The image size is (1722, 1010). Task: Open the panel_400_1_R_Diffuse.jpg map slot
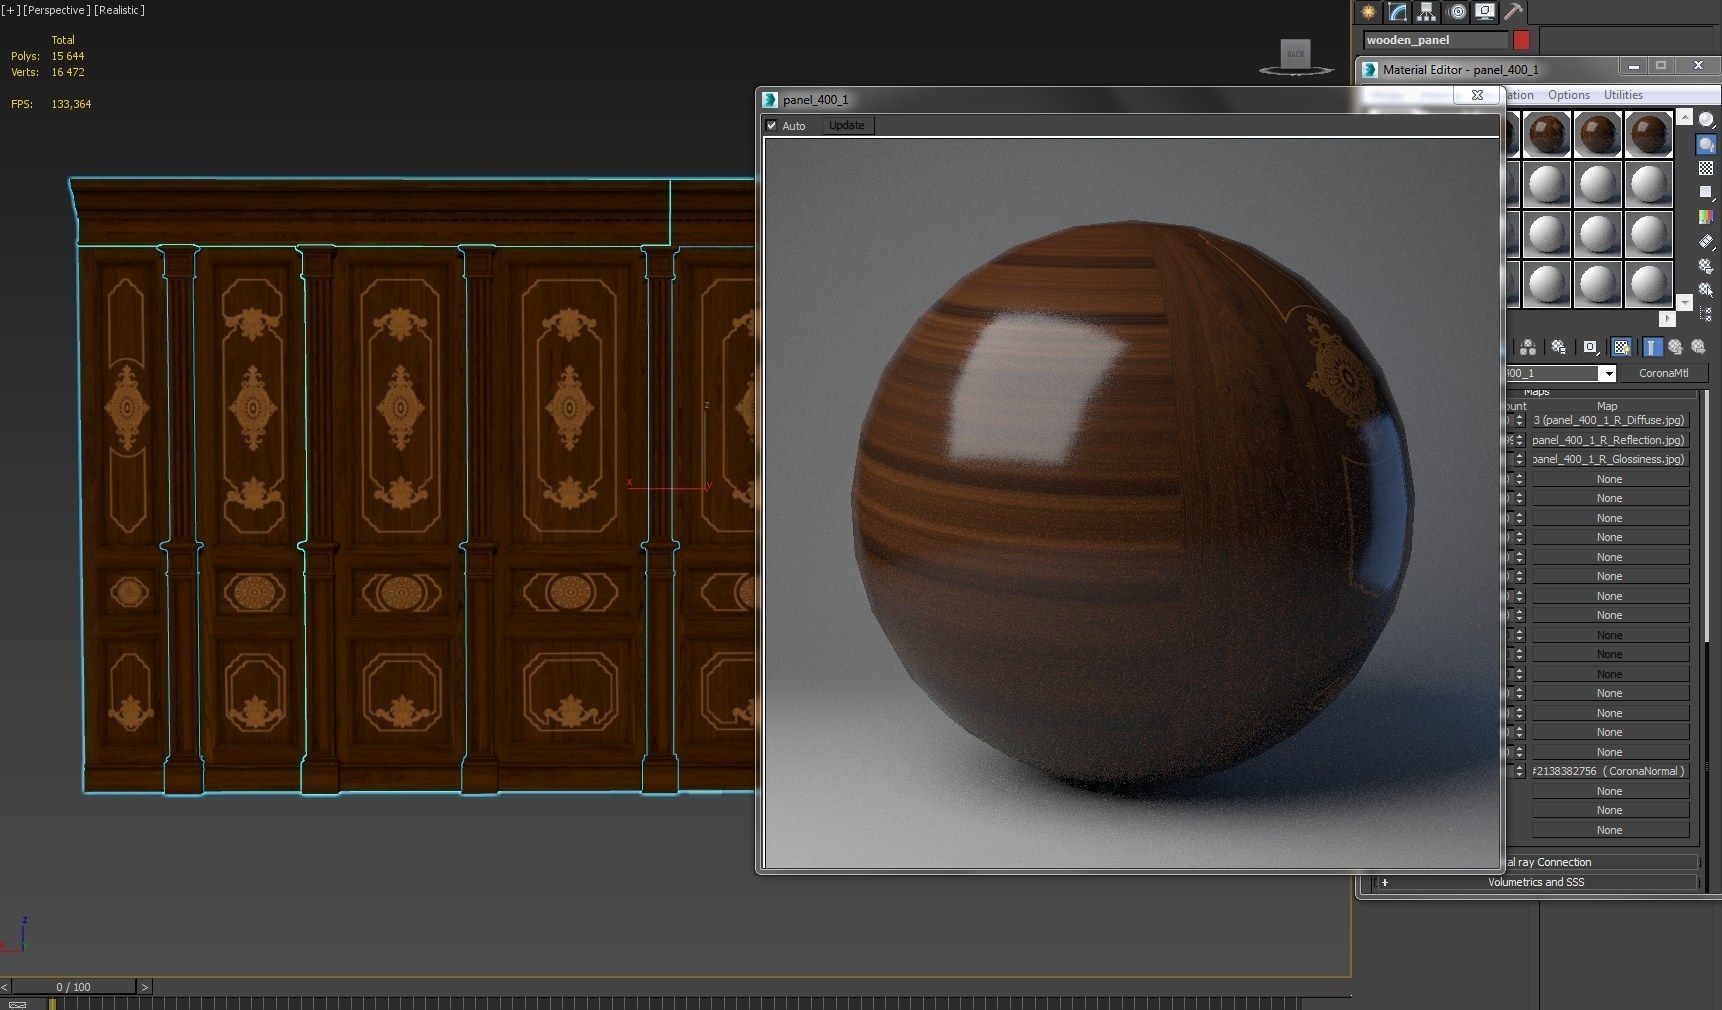(x=1609, y=420)
